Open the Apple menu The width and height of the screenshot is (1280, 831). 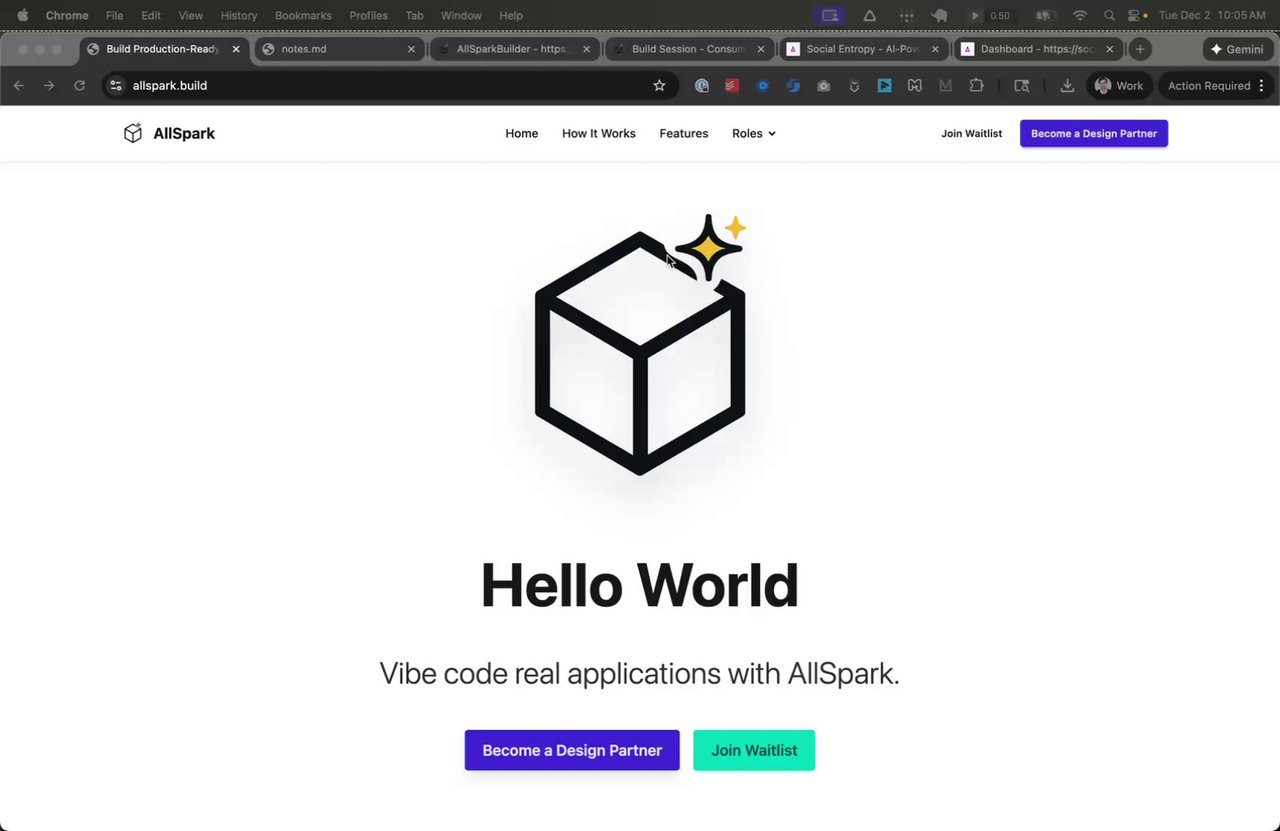(x=23, y=15)
